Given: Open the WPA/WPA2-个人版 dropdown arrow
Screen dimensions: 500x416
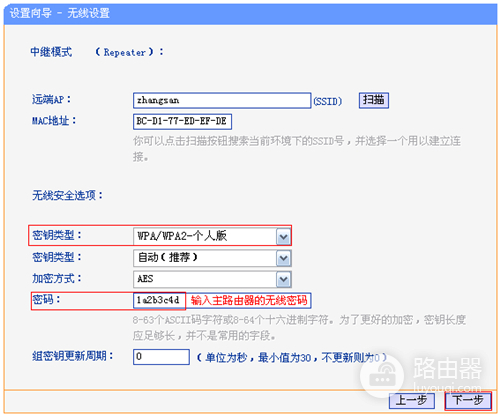Looking at the screenshot, I should click(283, 237).
